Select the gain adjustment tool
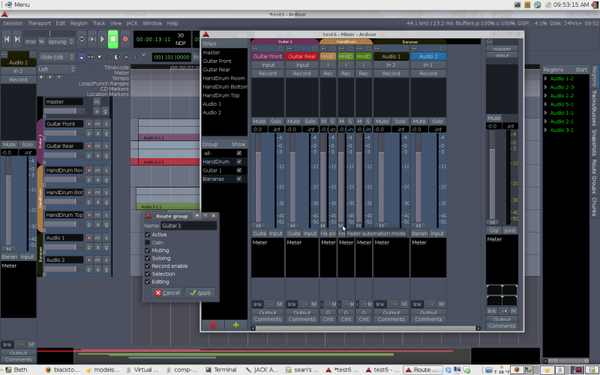Viewport: 600px width, 375px height. [108, 57]
